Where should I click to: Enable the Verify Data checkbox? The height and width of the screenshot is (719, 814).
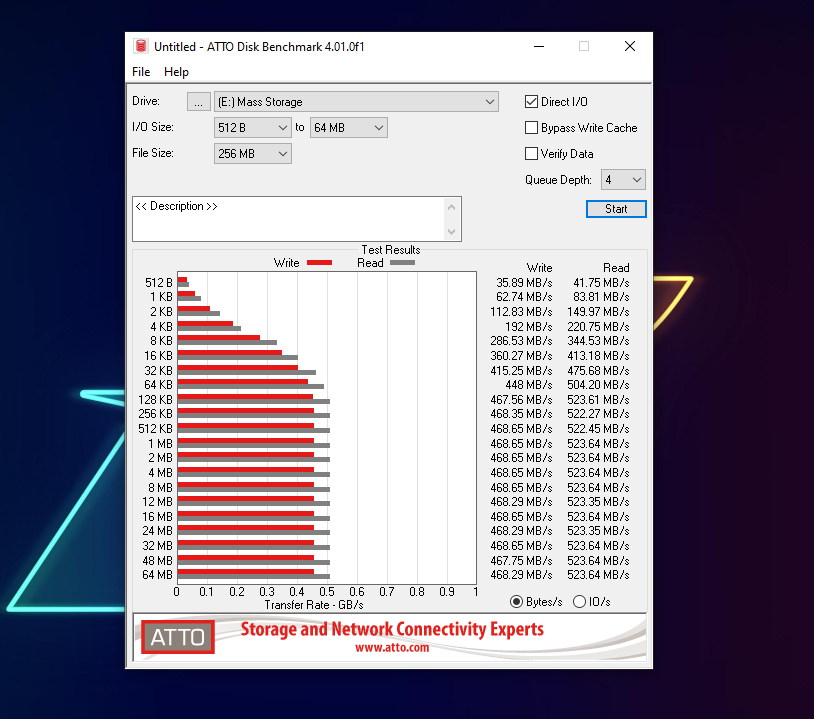tap(531, 154)
